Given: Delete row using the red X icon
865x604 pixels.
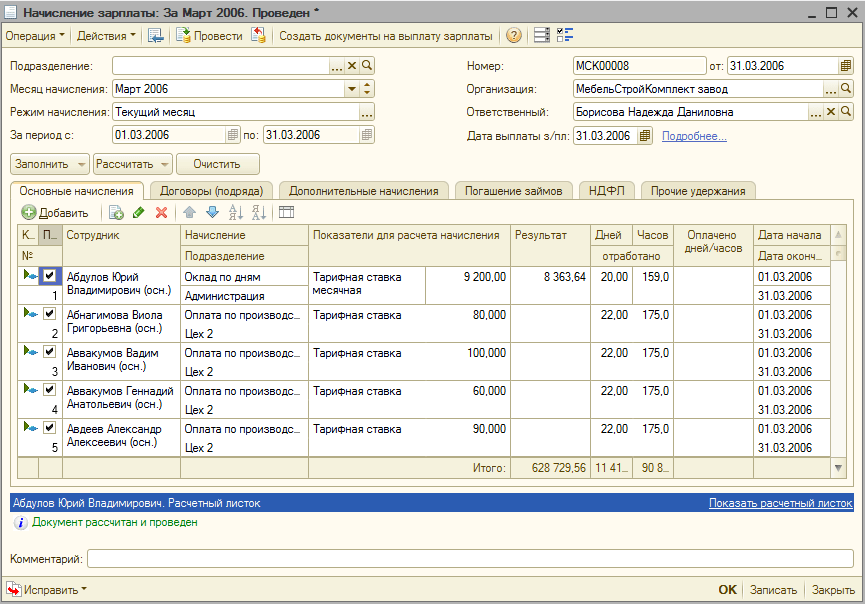Looking at the screenshot, I should point(161,212).
